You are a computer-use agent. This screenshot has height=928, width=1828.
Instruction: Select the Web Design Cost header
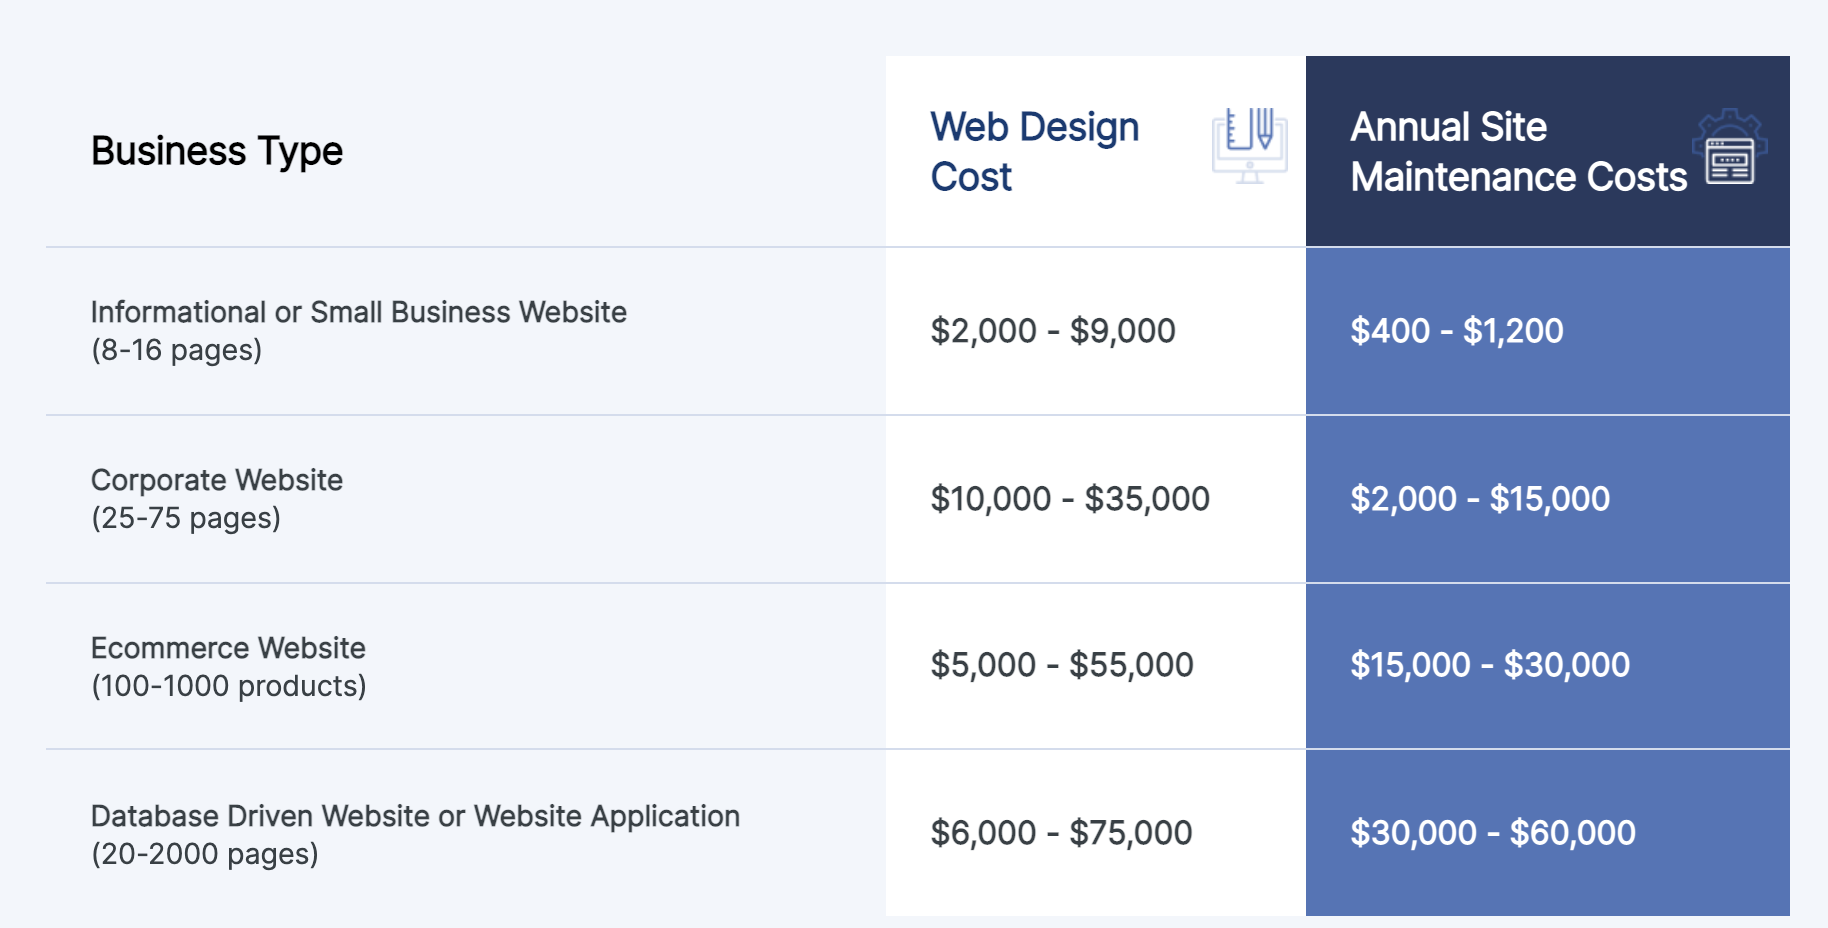point(1035,151)
